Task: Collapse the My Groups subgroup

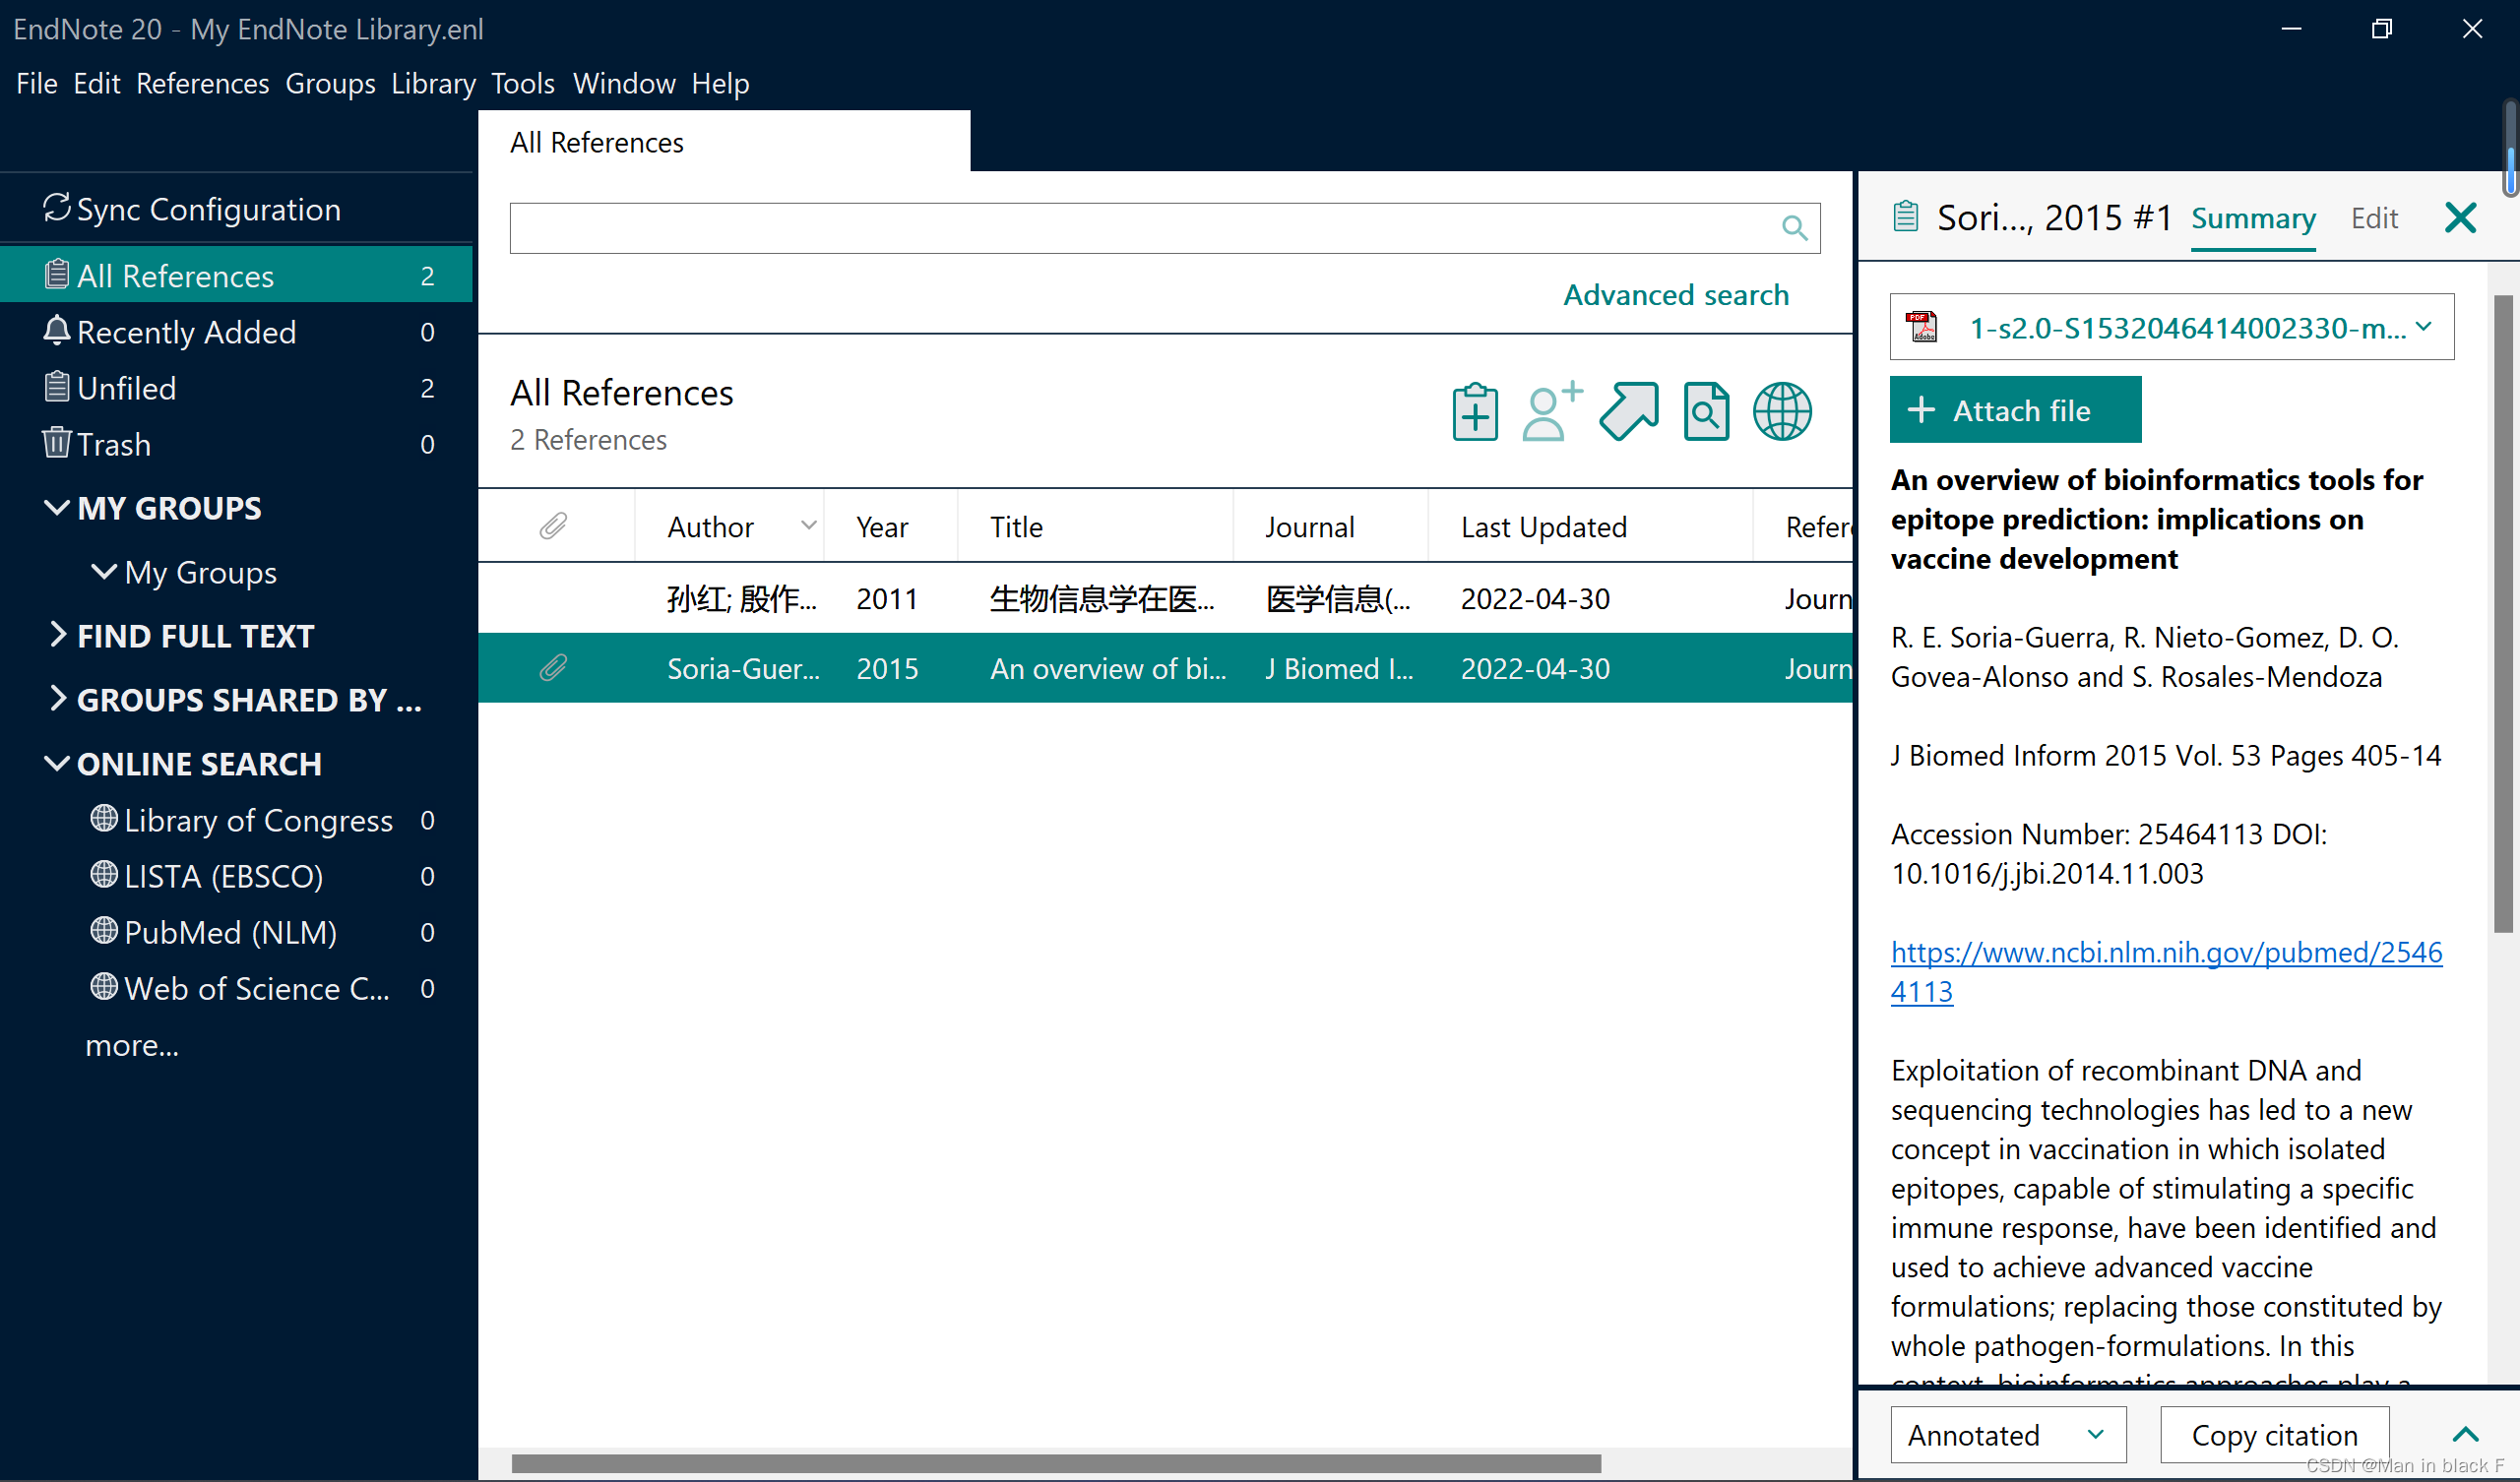Action: click(x=104, y=571)
